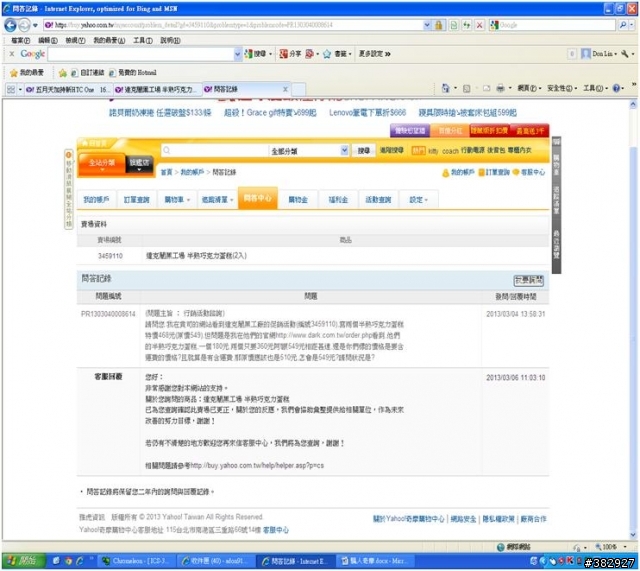Click the browser Back arrow button
640x571 pixels.
coord(11,25)
